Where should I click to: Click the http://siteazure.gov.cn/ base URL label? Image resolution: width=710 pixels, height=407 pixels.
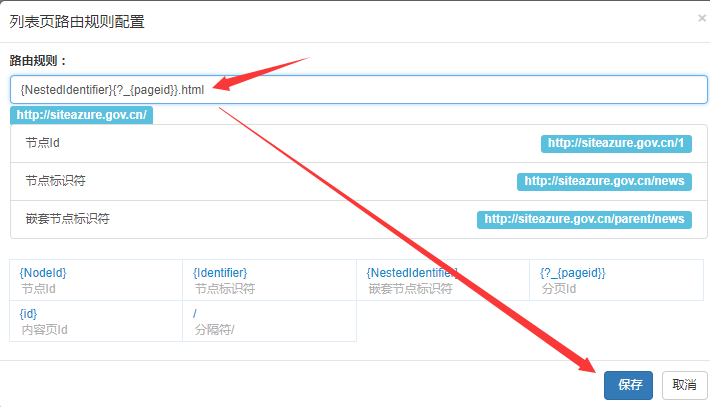[x=81, y=115]
